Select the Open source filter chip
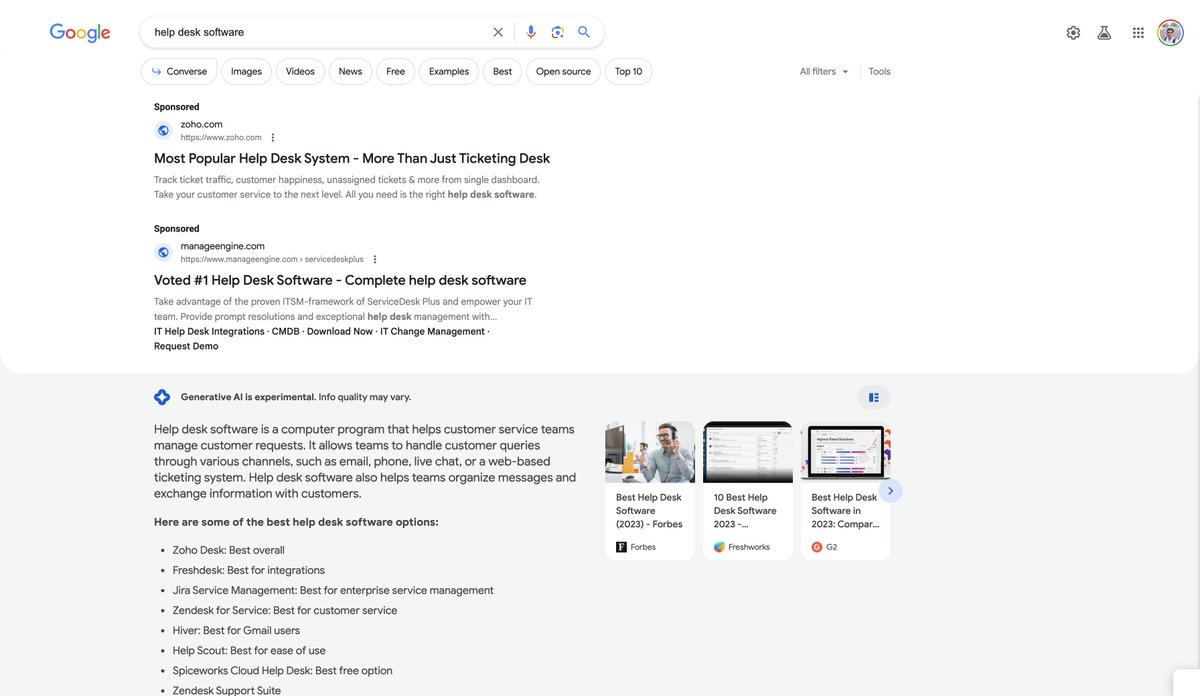The image size is (1200, 696). click(x=563, y=71)
